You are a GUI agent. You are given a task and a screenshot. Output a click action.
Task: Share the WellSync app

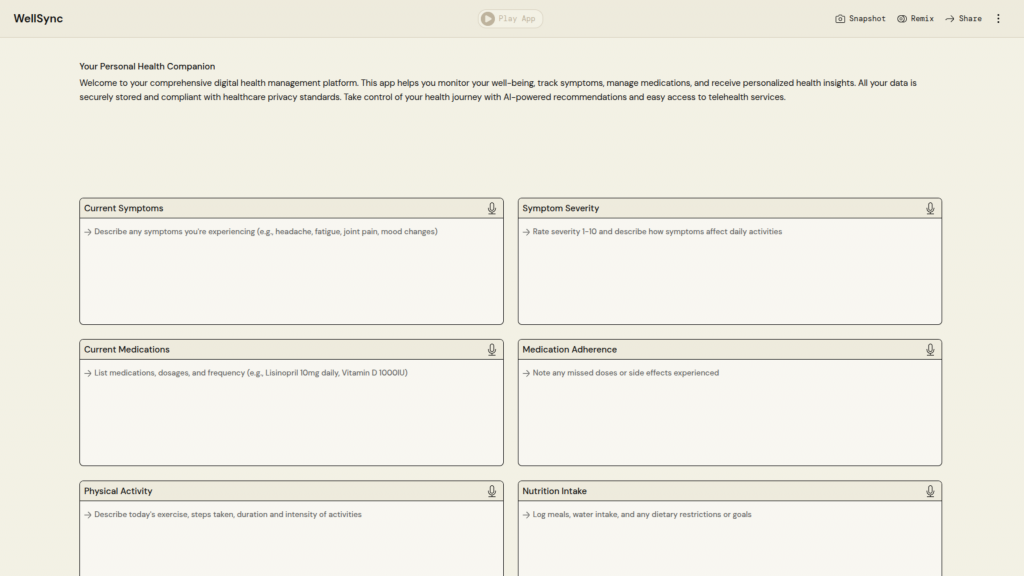coord(963,19)
